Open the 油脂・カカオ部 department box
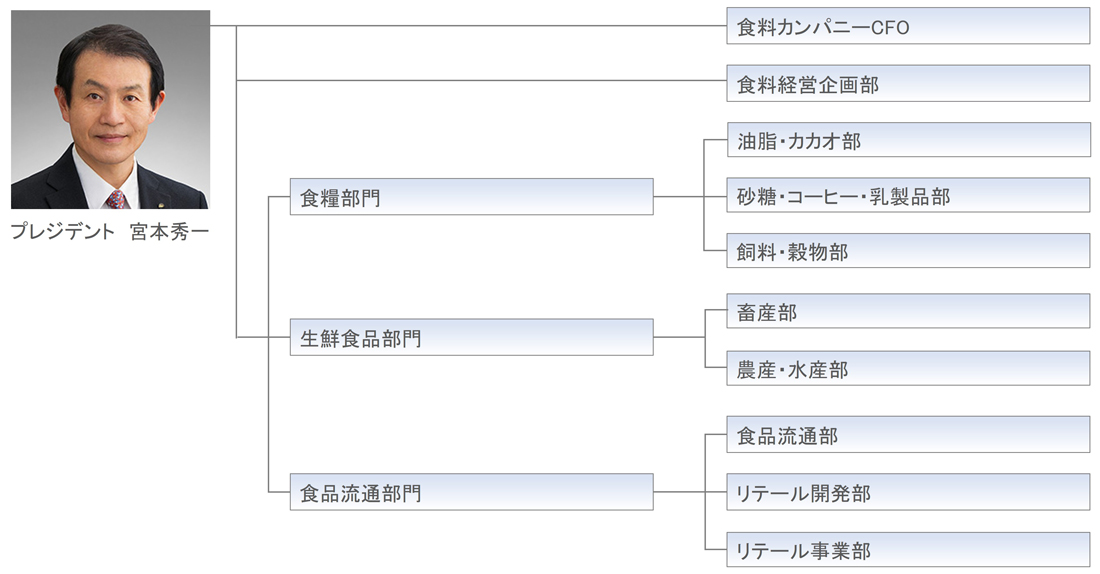The image size is (1100, 574). point(908,141)
